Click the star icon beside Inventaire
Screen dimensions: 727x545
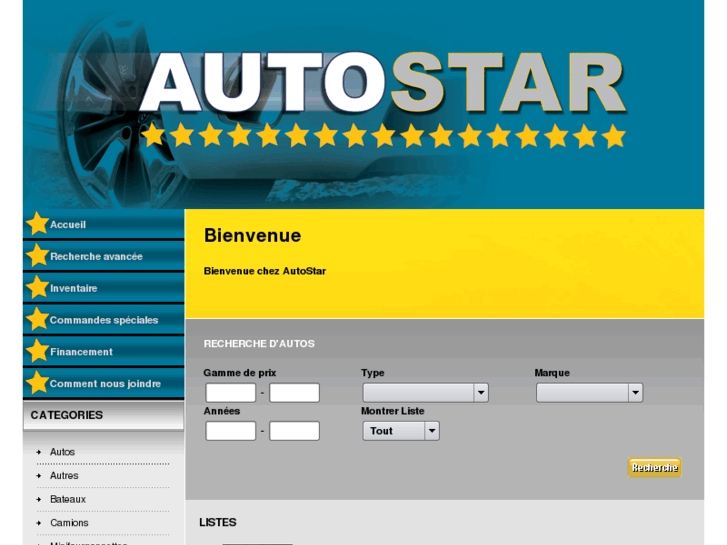pos(38,288)
